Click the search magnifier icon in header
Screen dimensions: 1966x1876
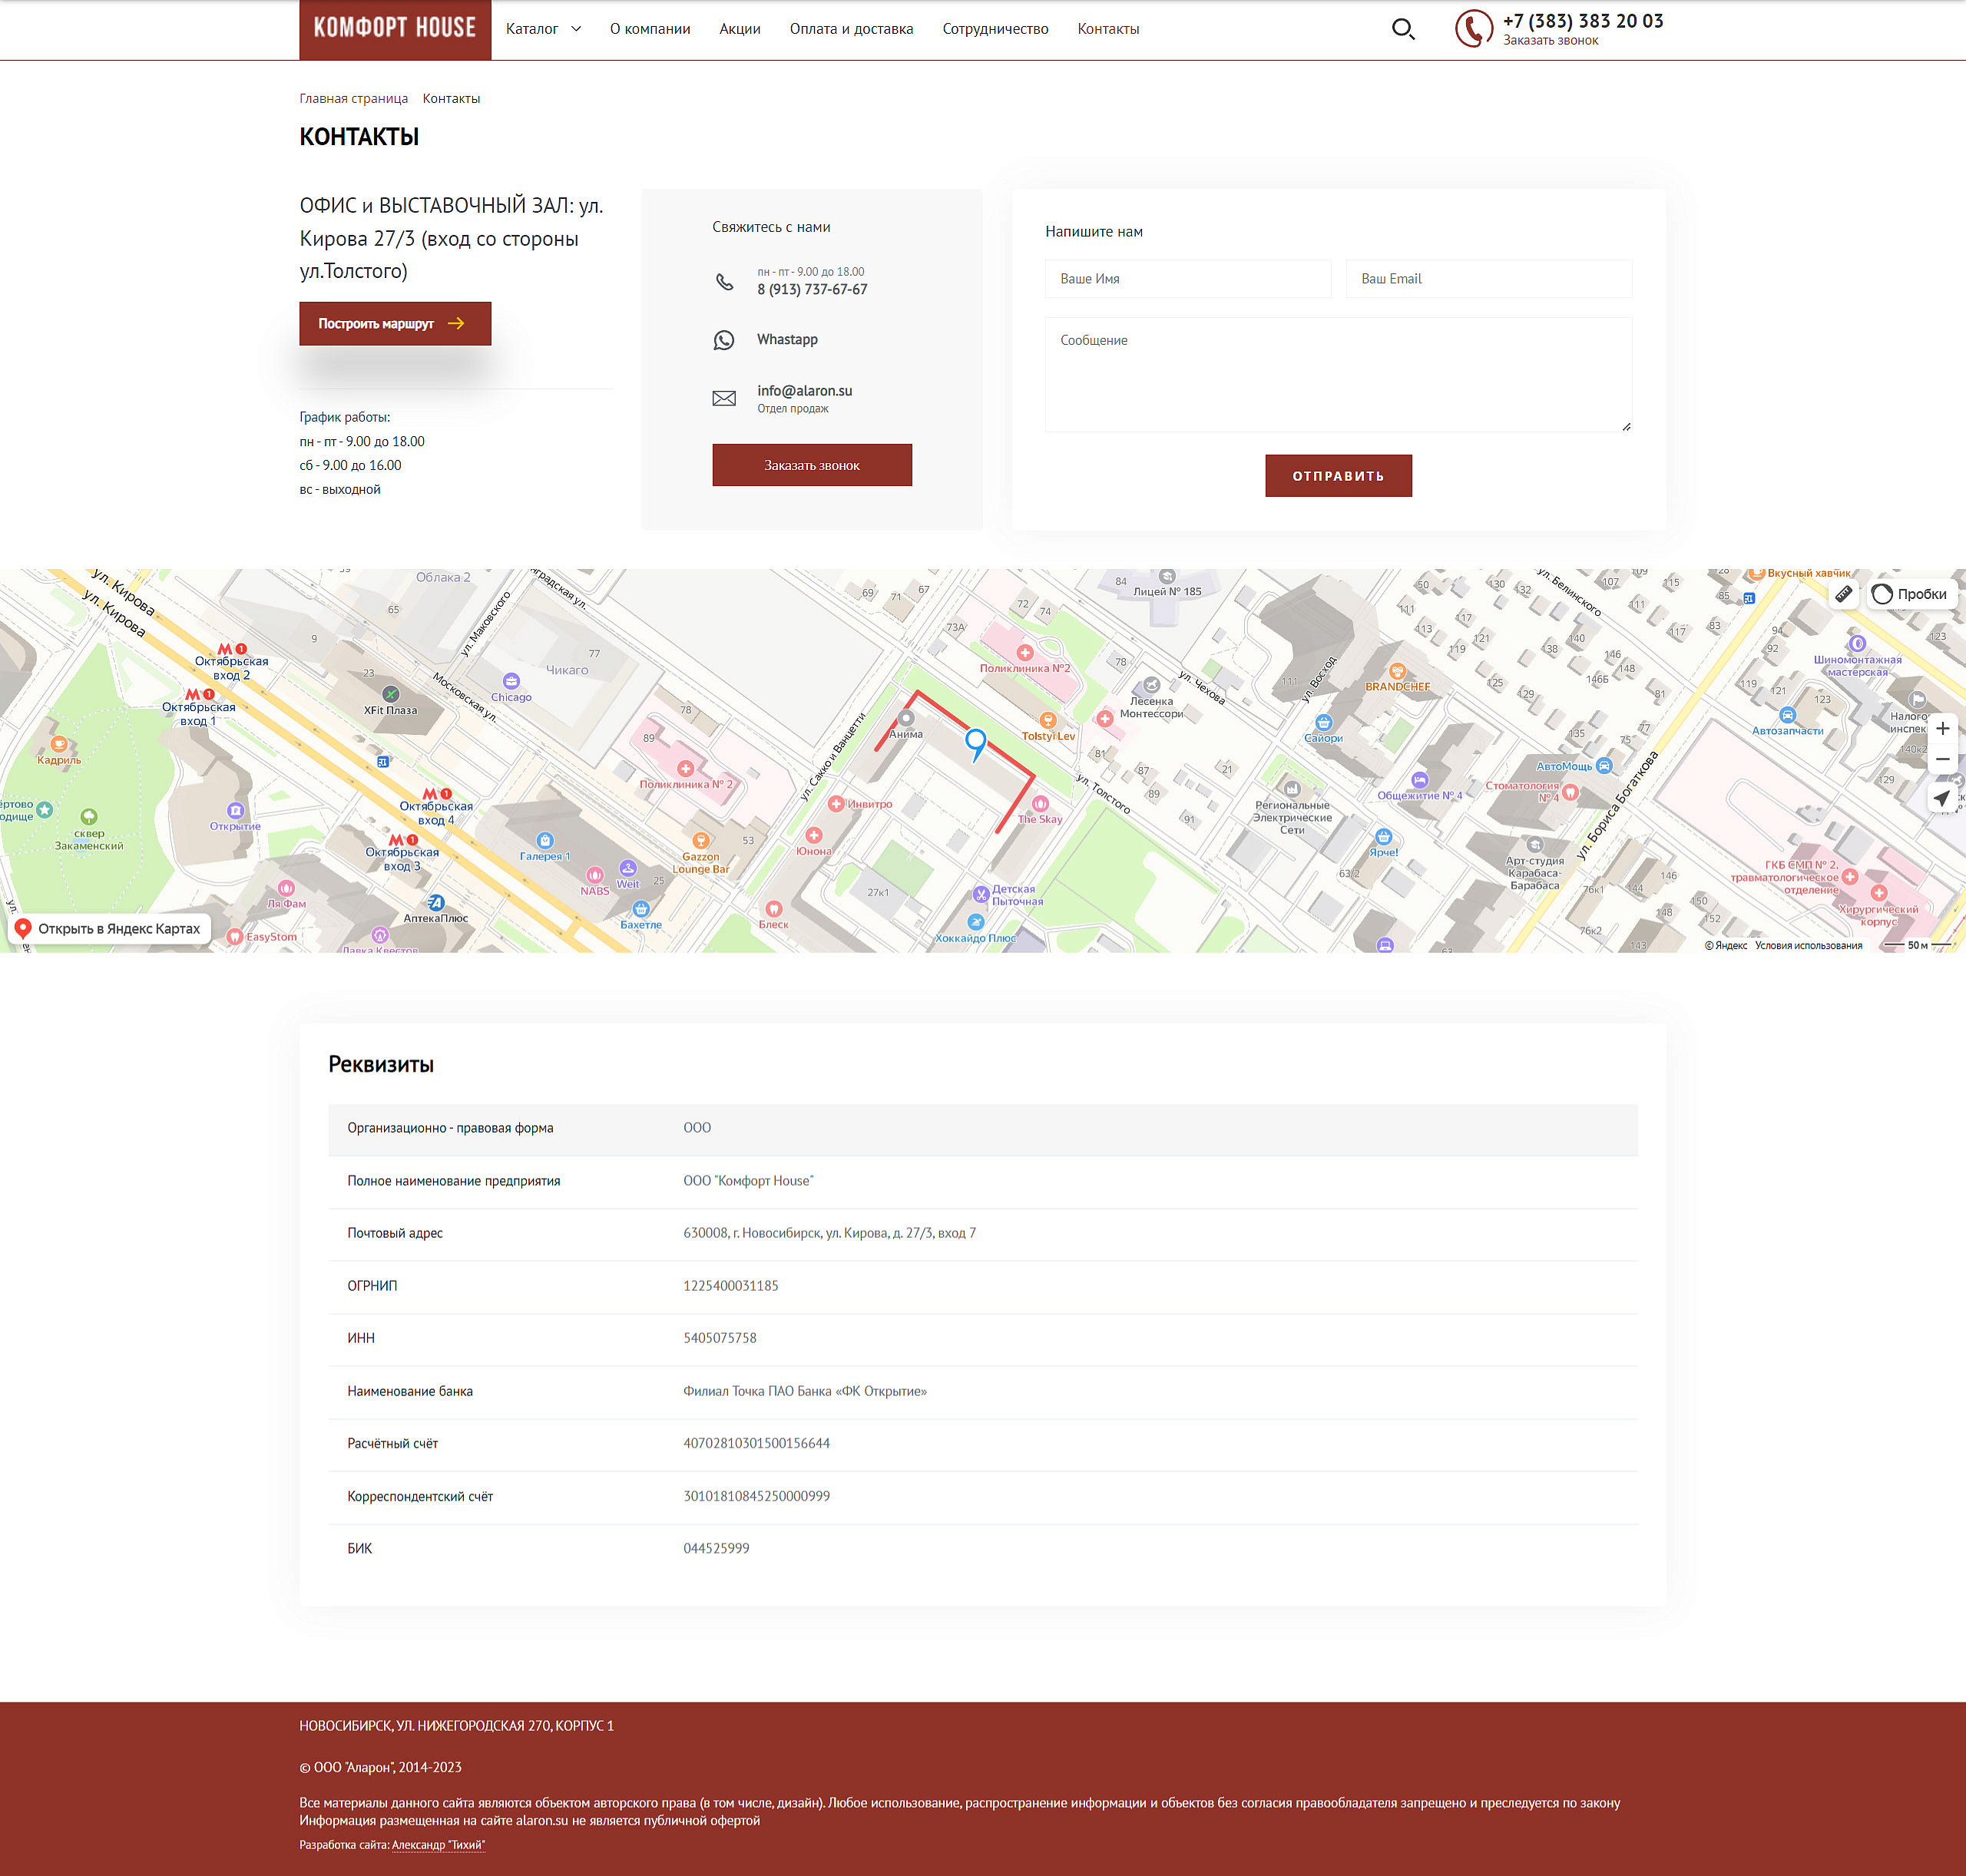click(x=1403, y=29)
